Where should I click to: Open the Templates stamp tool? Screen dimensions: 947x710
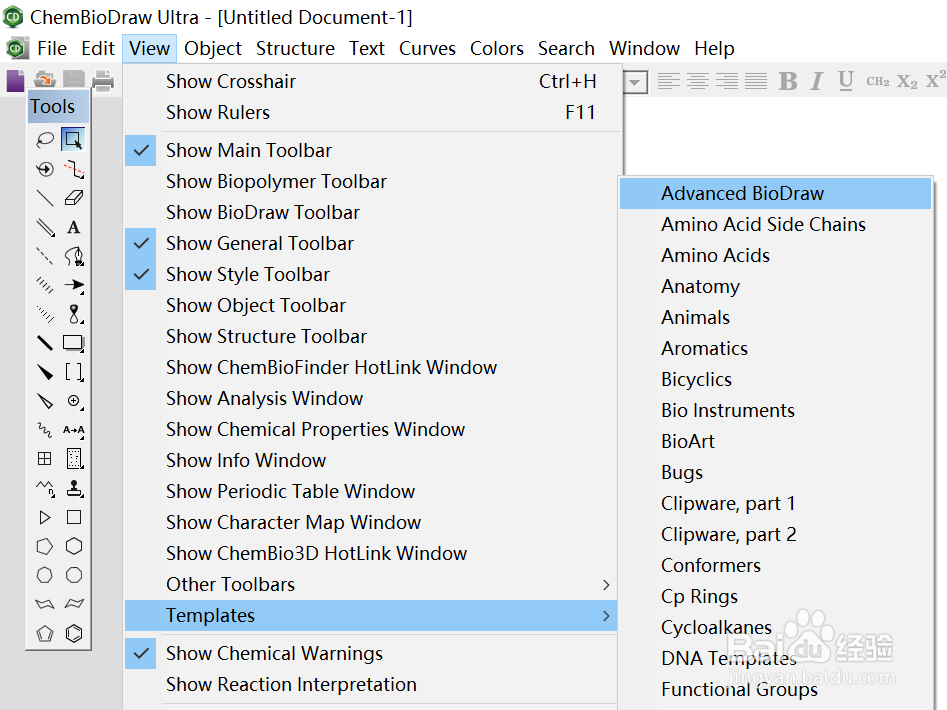(x=74, y=488)
